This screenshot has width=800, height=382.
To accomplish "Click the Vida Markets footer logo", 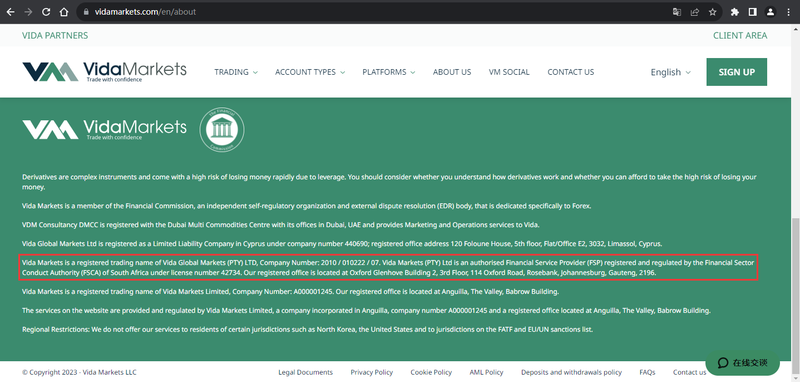I will tap(105, 129).
